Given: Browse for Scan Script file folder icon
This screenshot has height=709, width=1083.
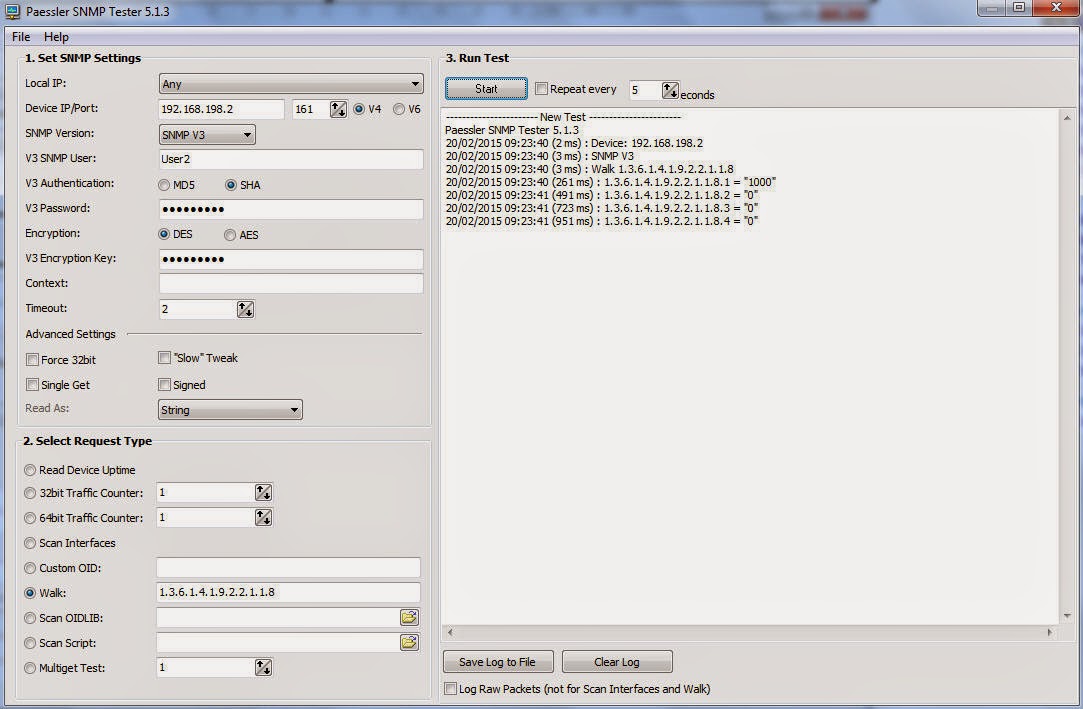Looking at the screenshot, I should point(409,643).
